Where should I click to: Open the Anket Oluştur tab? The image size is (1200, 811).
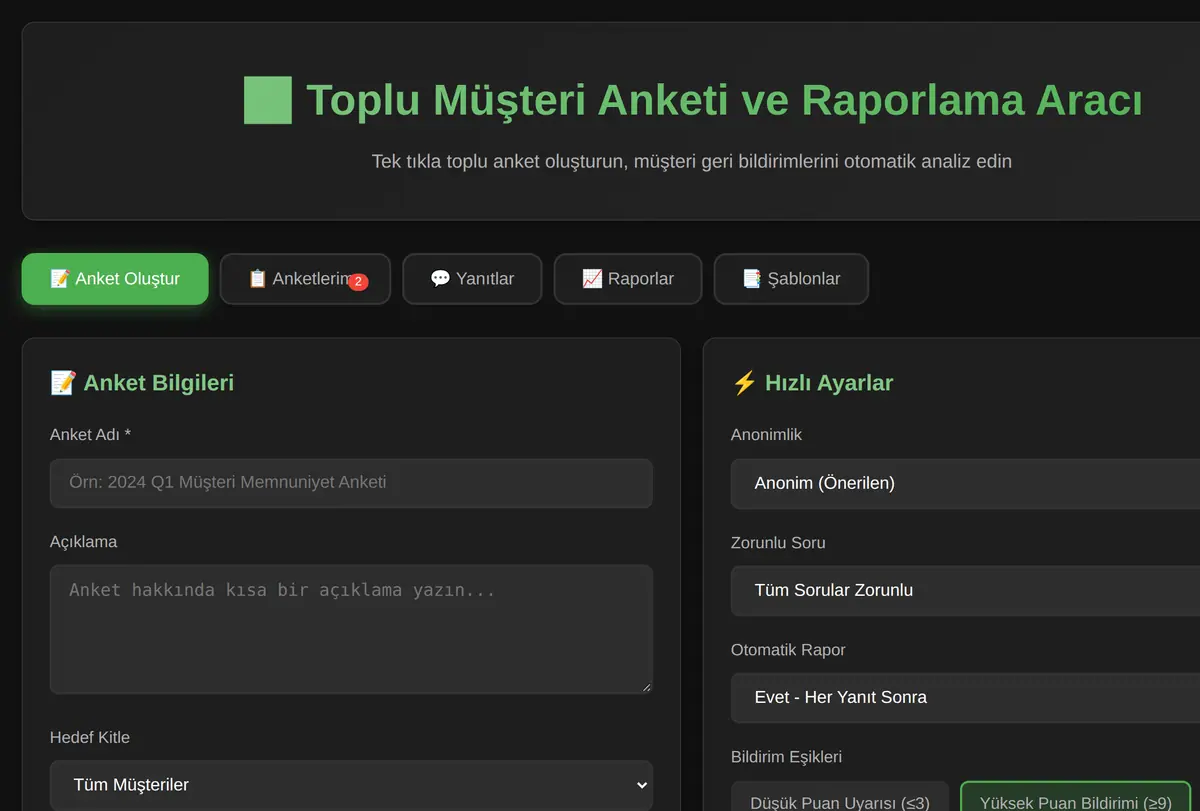(x=115, y=279)
